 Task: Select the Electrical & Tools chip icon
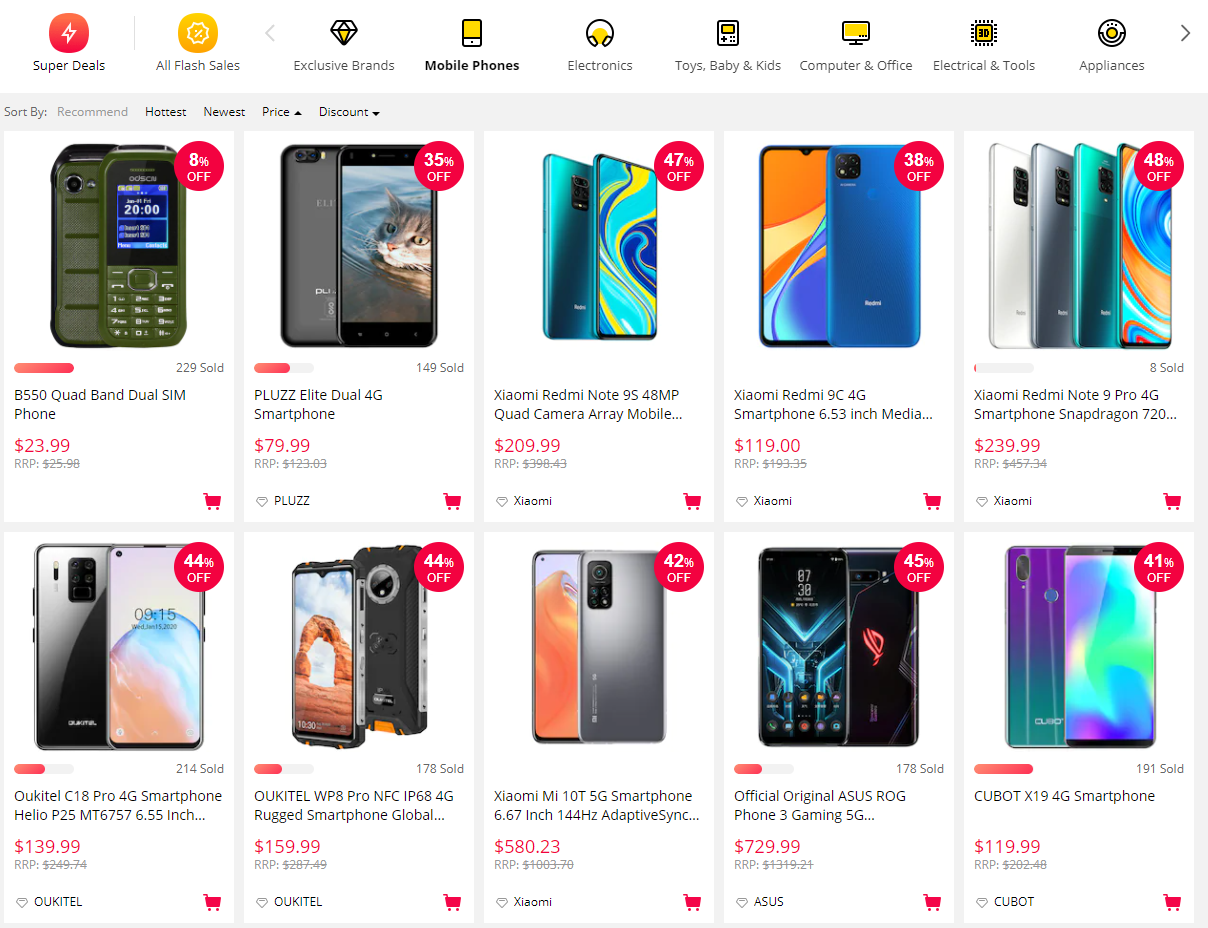pyautogui.click(x=984, y=33)
